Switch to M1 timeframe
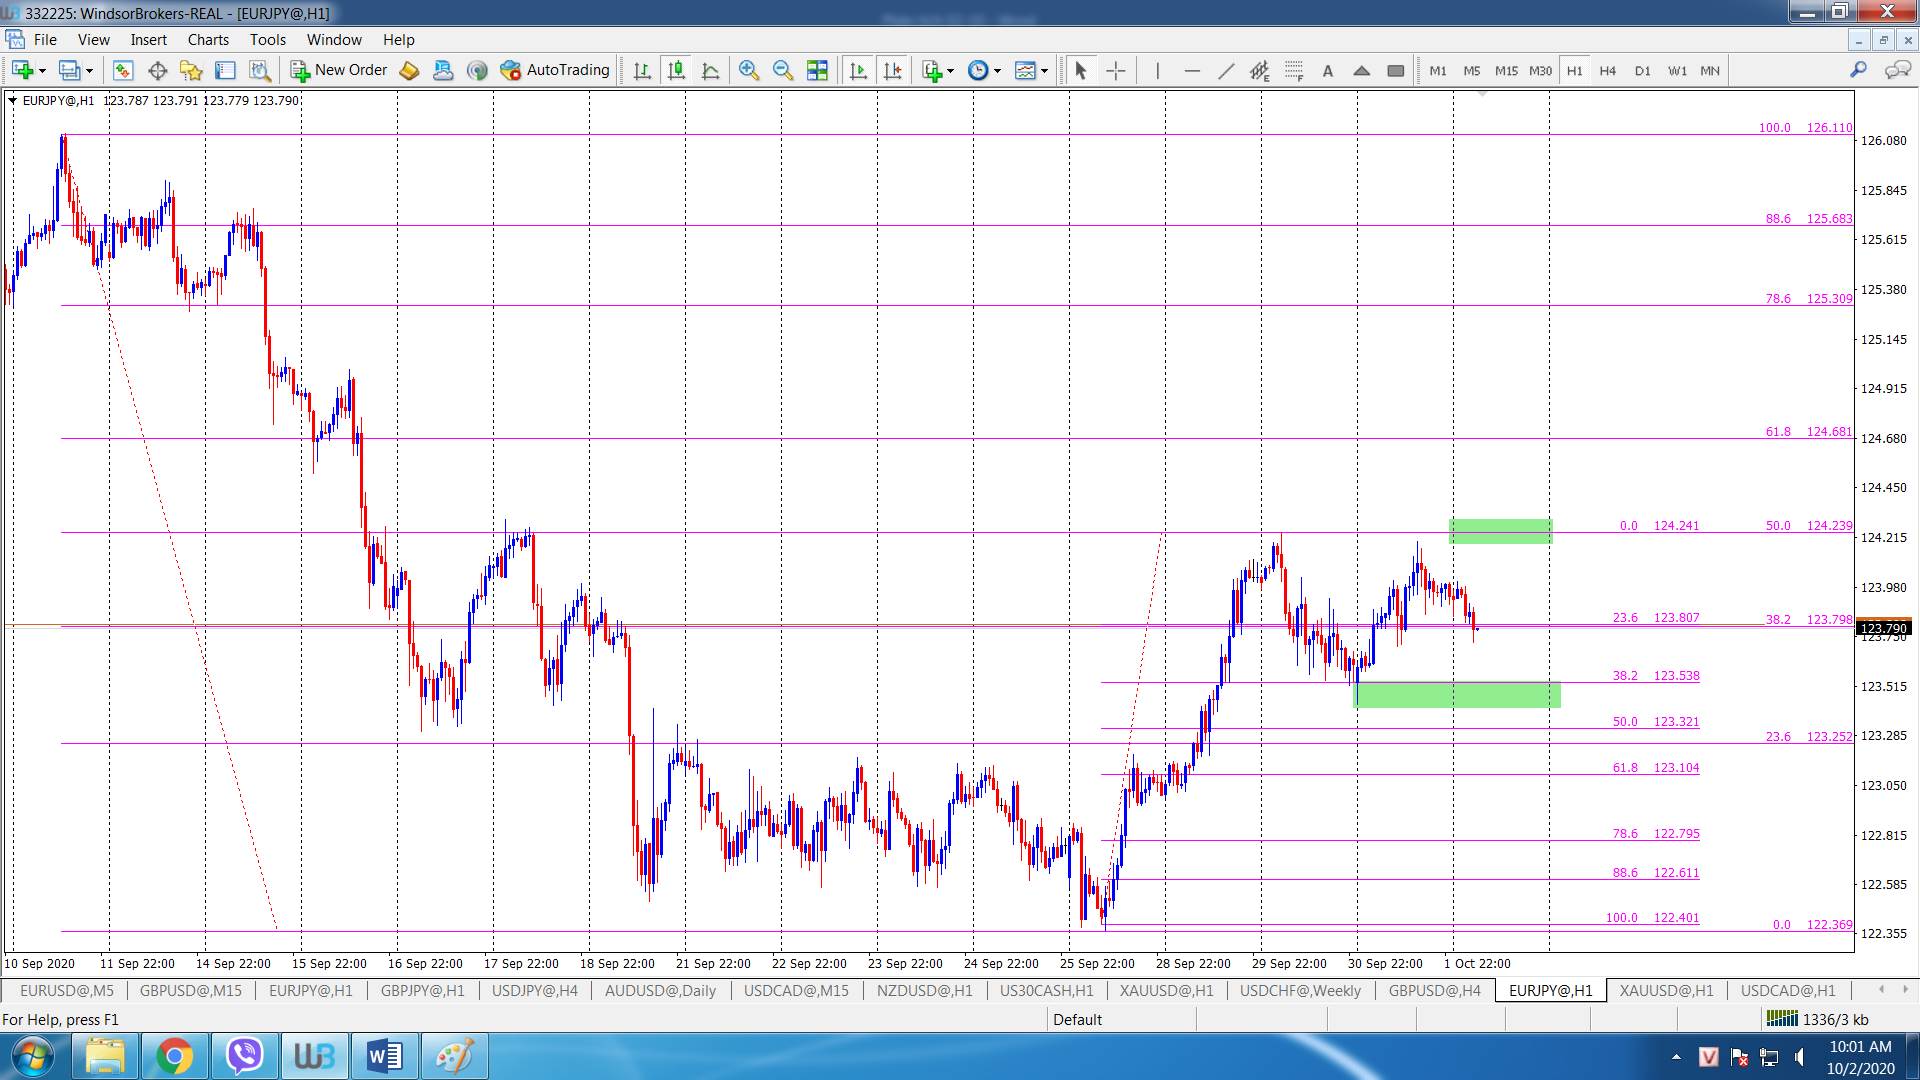The height and width of the screenshot is (1080, 1920). pos(1438,70)
